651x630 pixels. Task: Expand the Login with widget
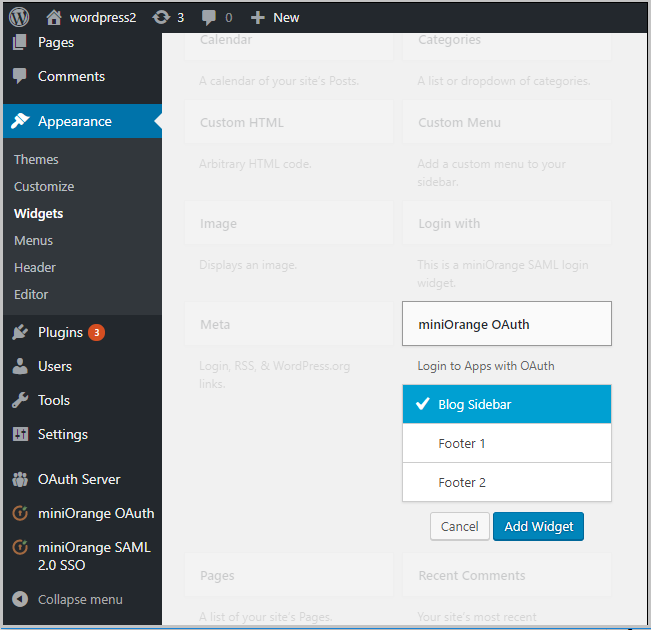pyautogui.click(x=507, y=223)
